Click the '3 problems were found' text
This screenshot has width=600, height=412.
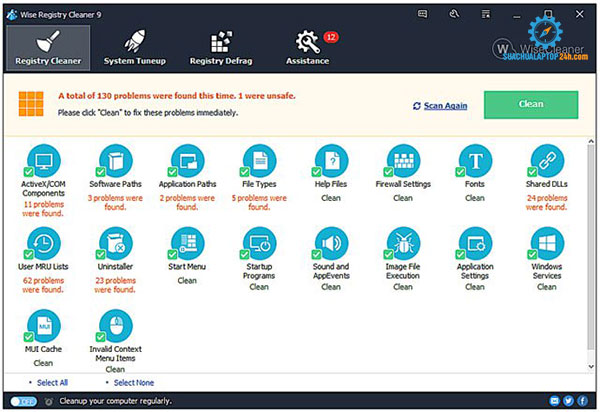coord(115,202)
